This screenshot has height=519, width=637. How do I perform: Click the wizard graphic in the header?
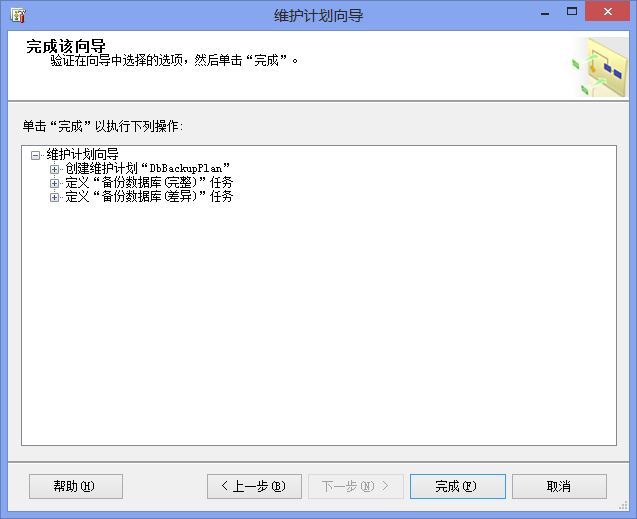pos(599,67)
